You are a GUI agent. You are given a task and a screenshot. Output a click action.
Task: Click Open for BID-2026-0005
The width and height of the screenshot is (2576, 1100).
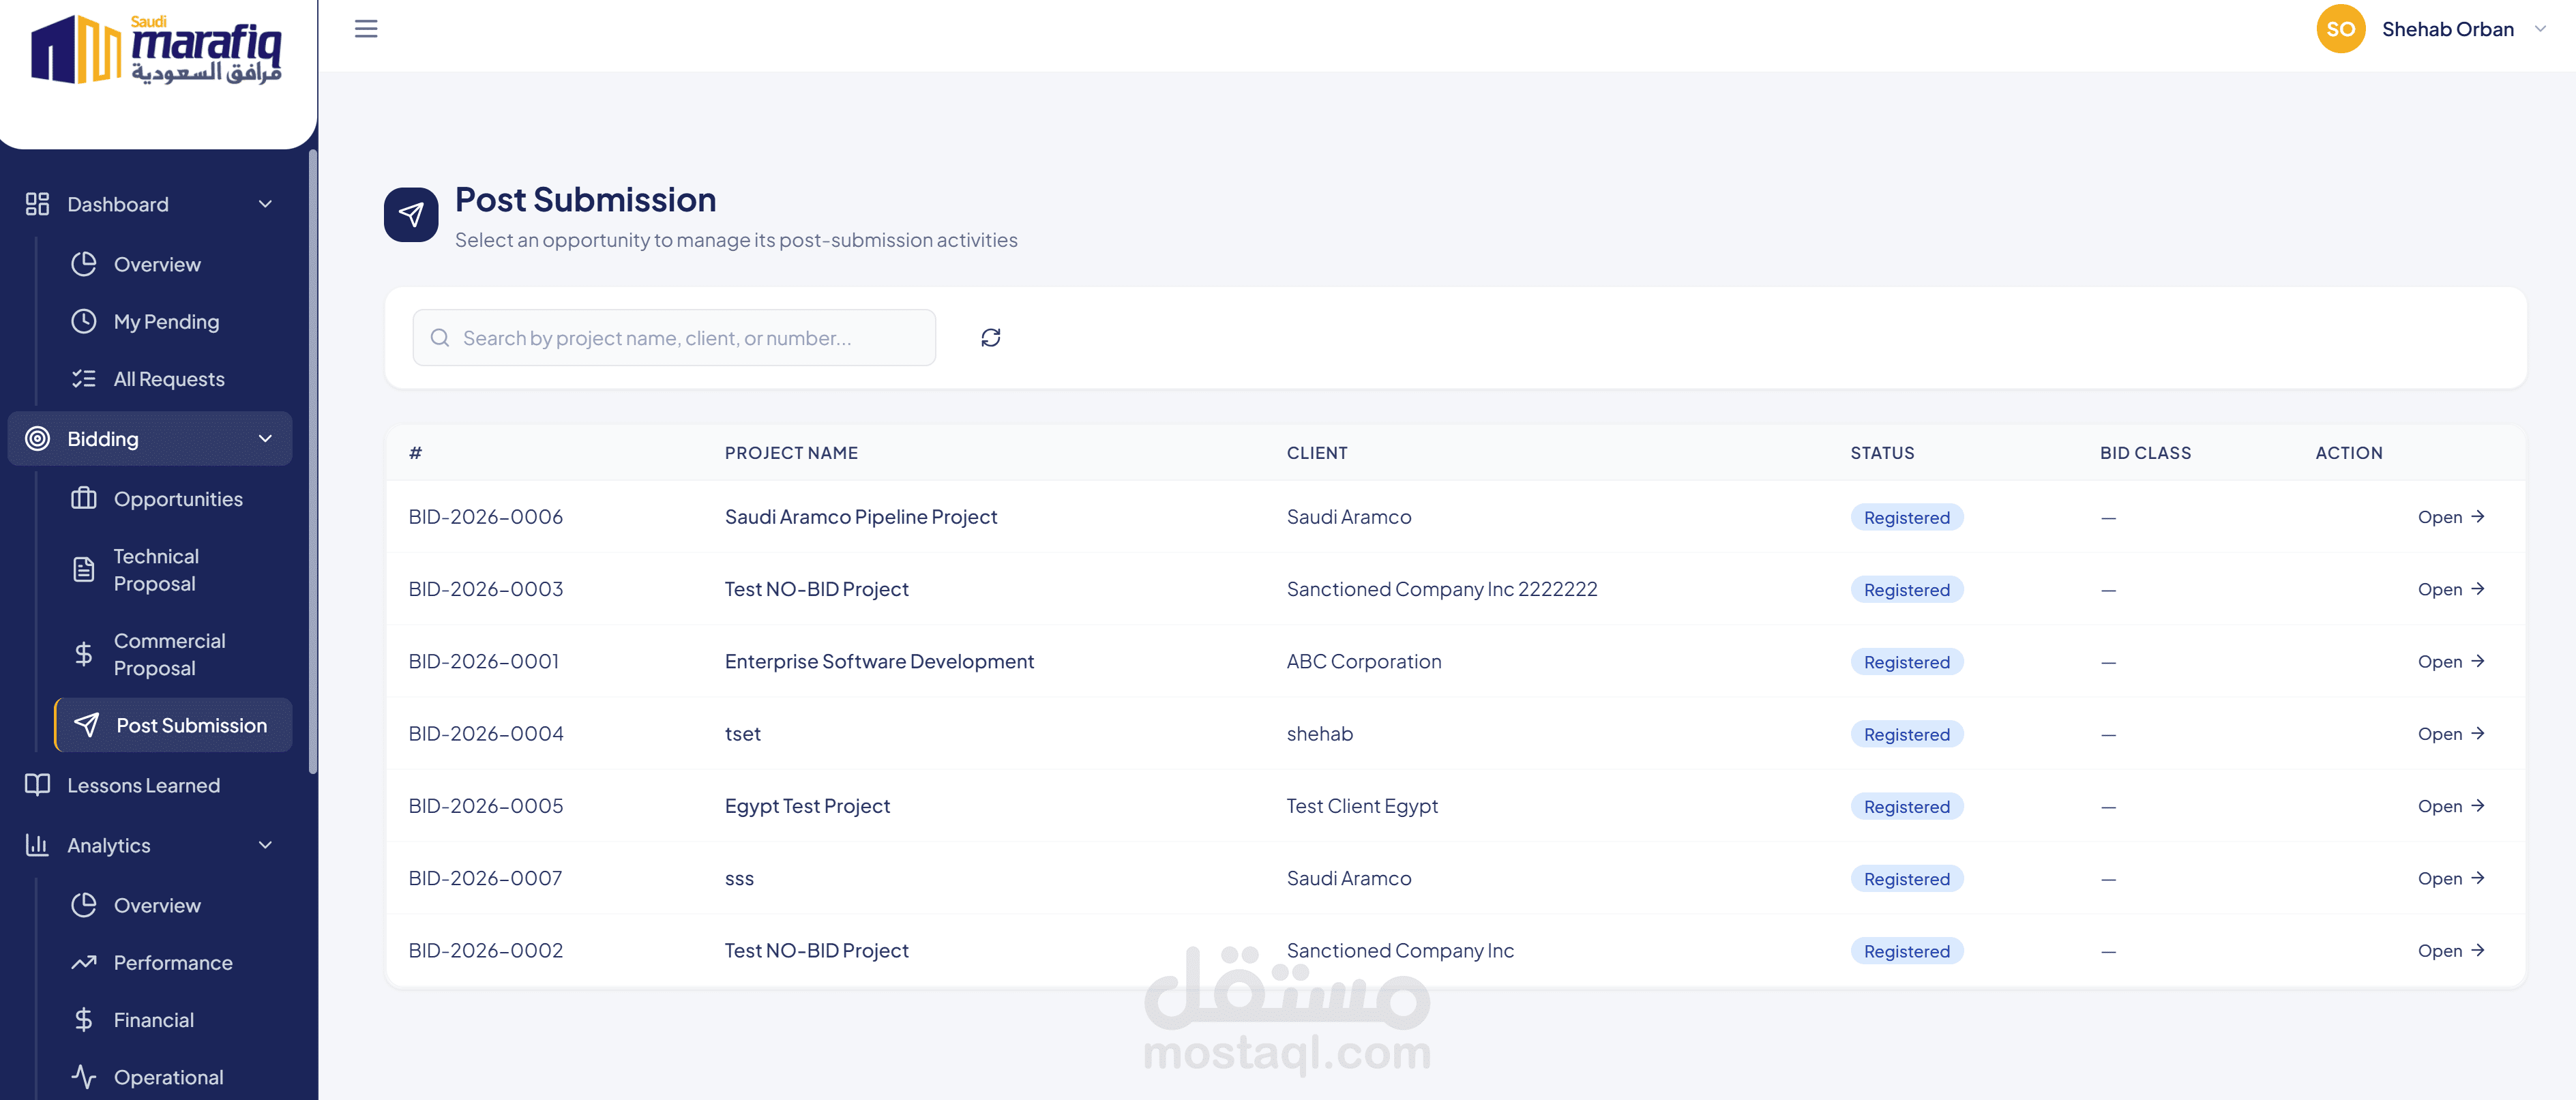tap(2450, 806)
